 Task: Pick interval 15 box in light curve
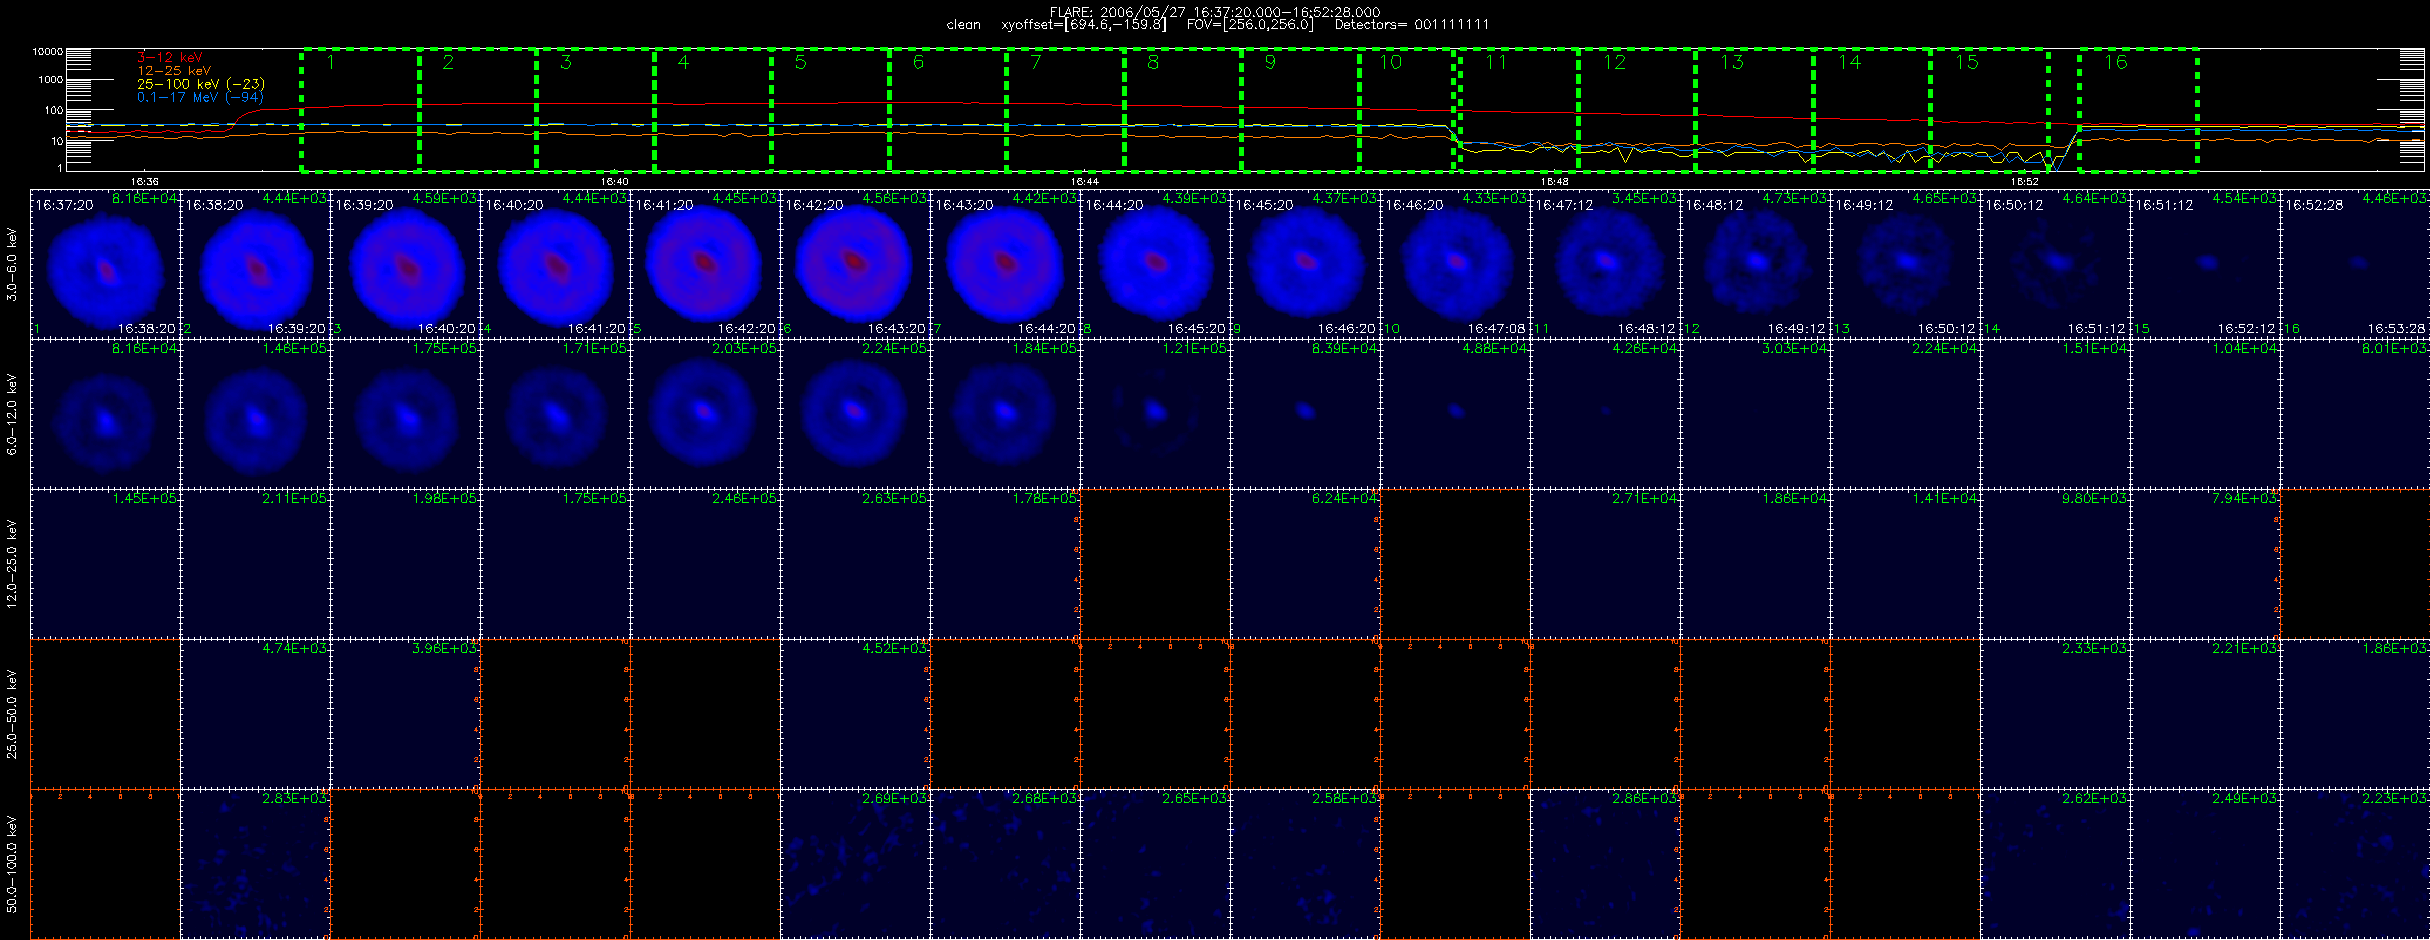pos(1990,109)
